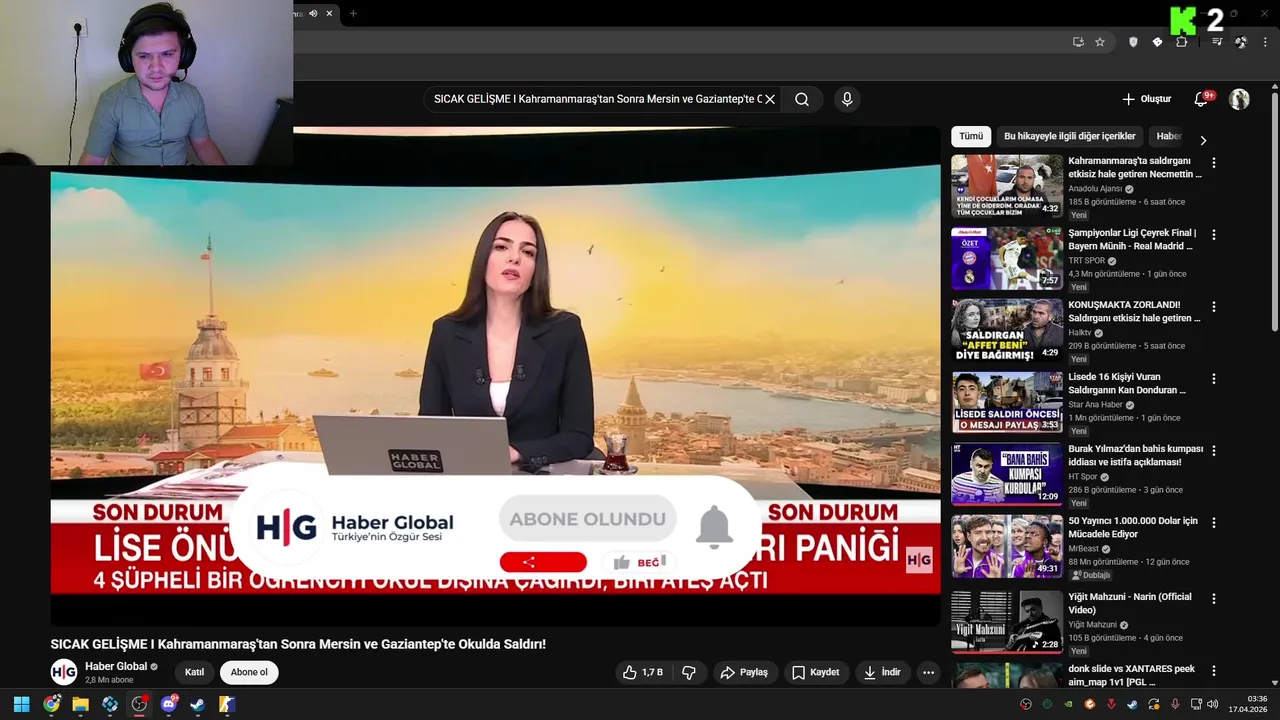Open the NVIDIA tray icon
Screen dimensions: 1280x720
pos(1068,704)
